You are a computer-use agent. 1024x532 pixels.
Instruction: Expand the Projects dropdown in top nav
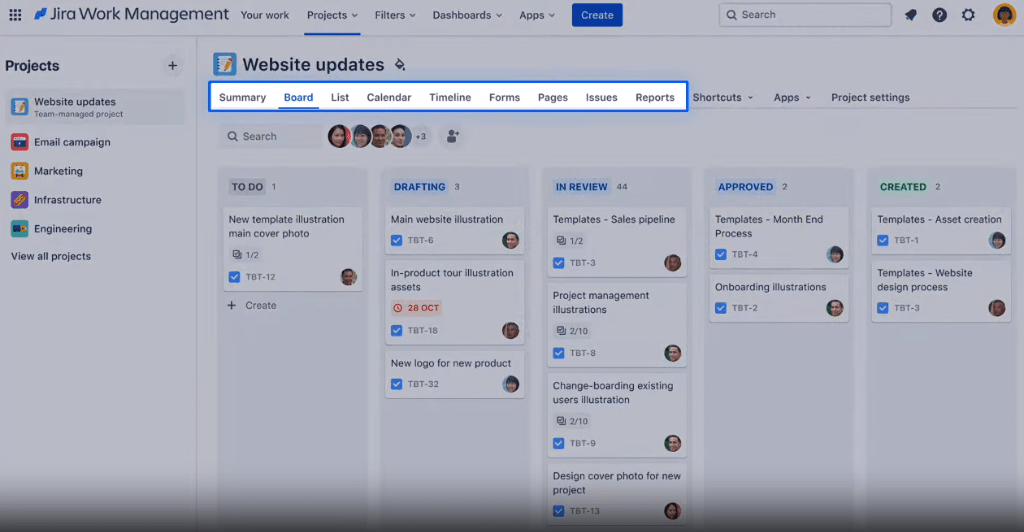[x=332, y=14]
